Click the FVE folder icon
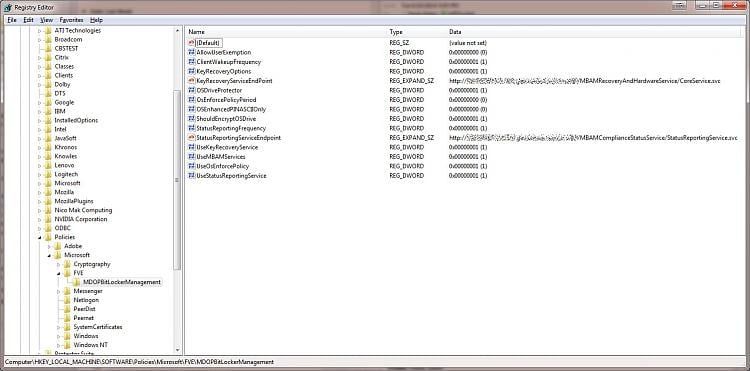Image resolution: width=750 pixels, height=371 pixels. pyautogui.click(x=67, y=273)
